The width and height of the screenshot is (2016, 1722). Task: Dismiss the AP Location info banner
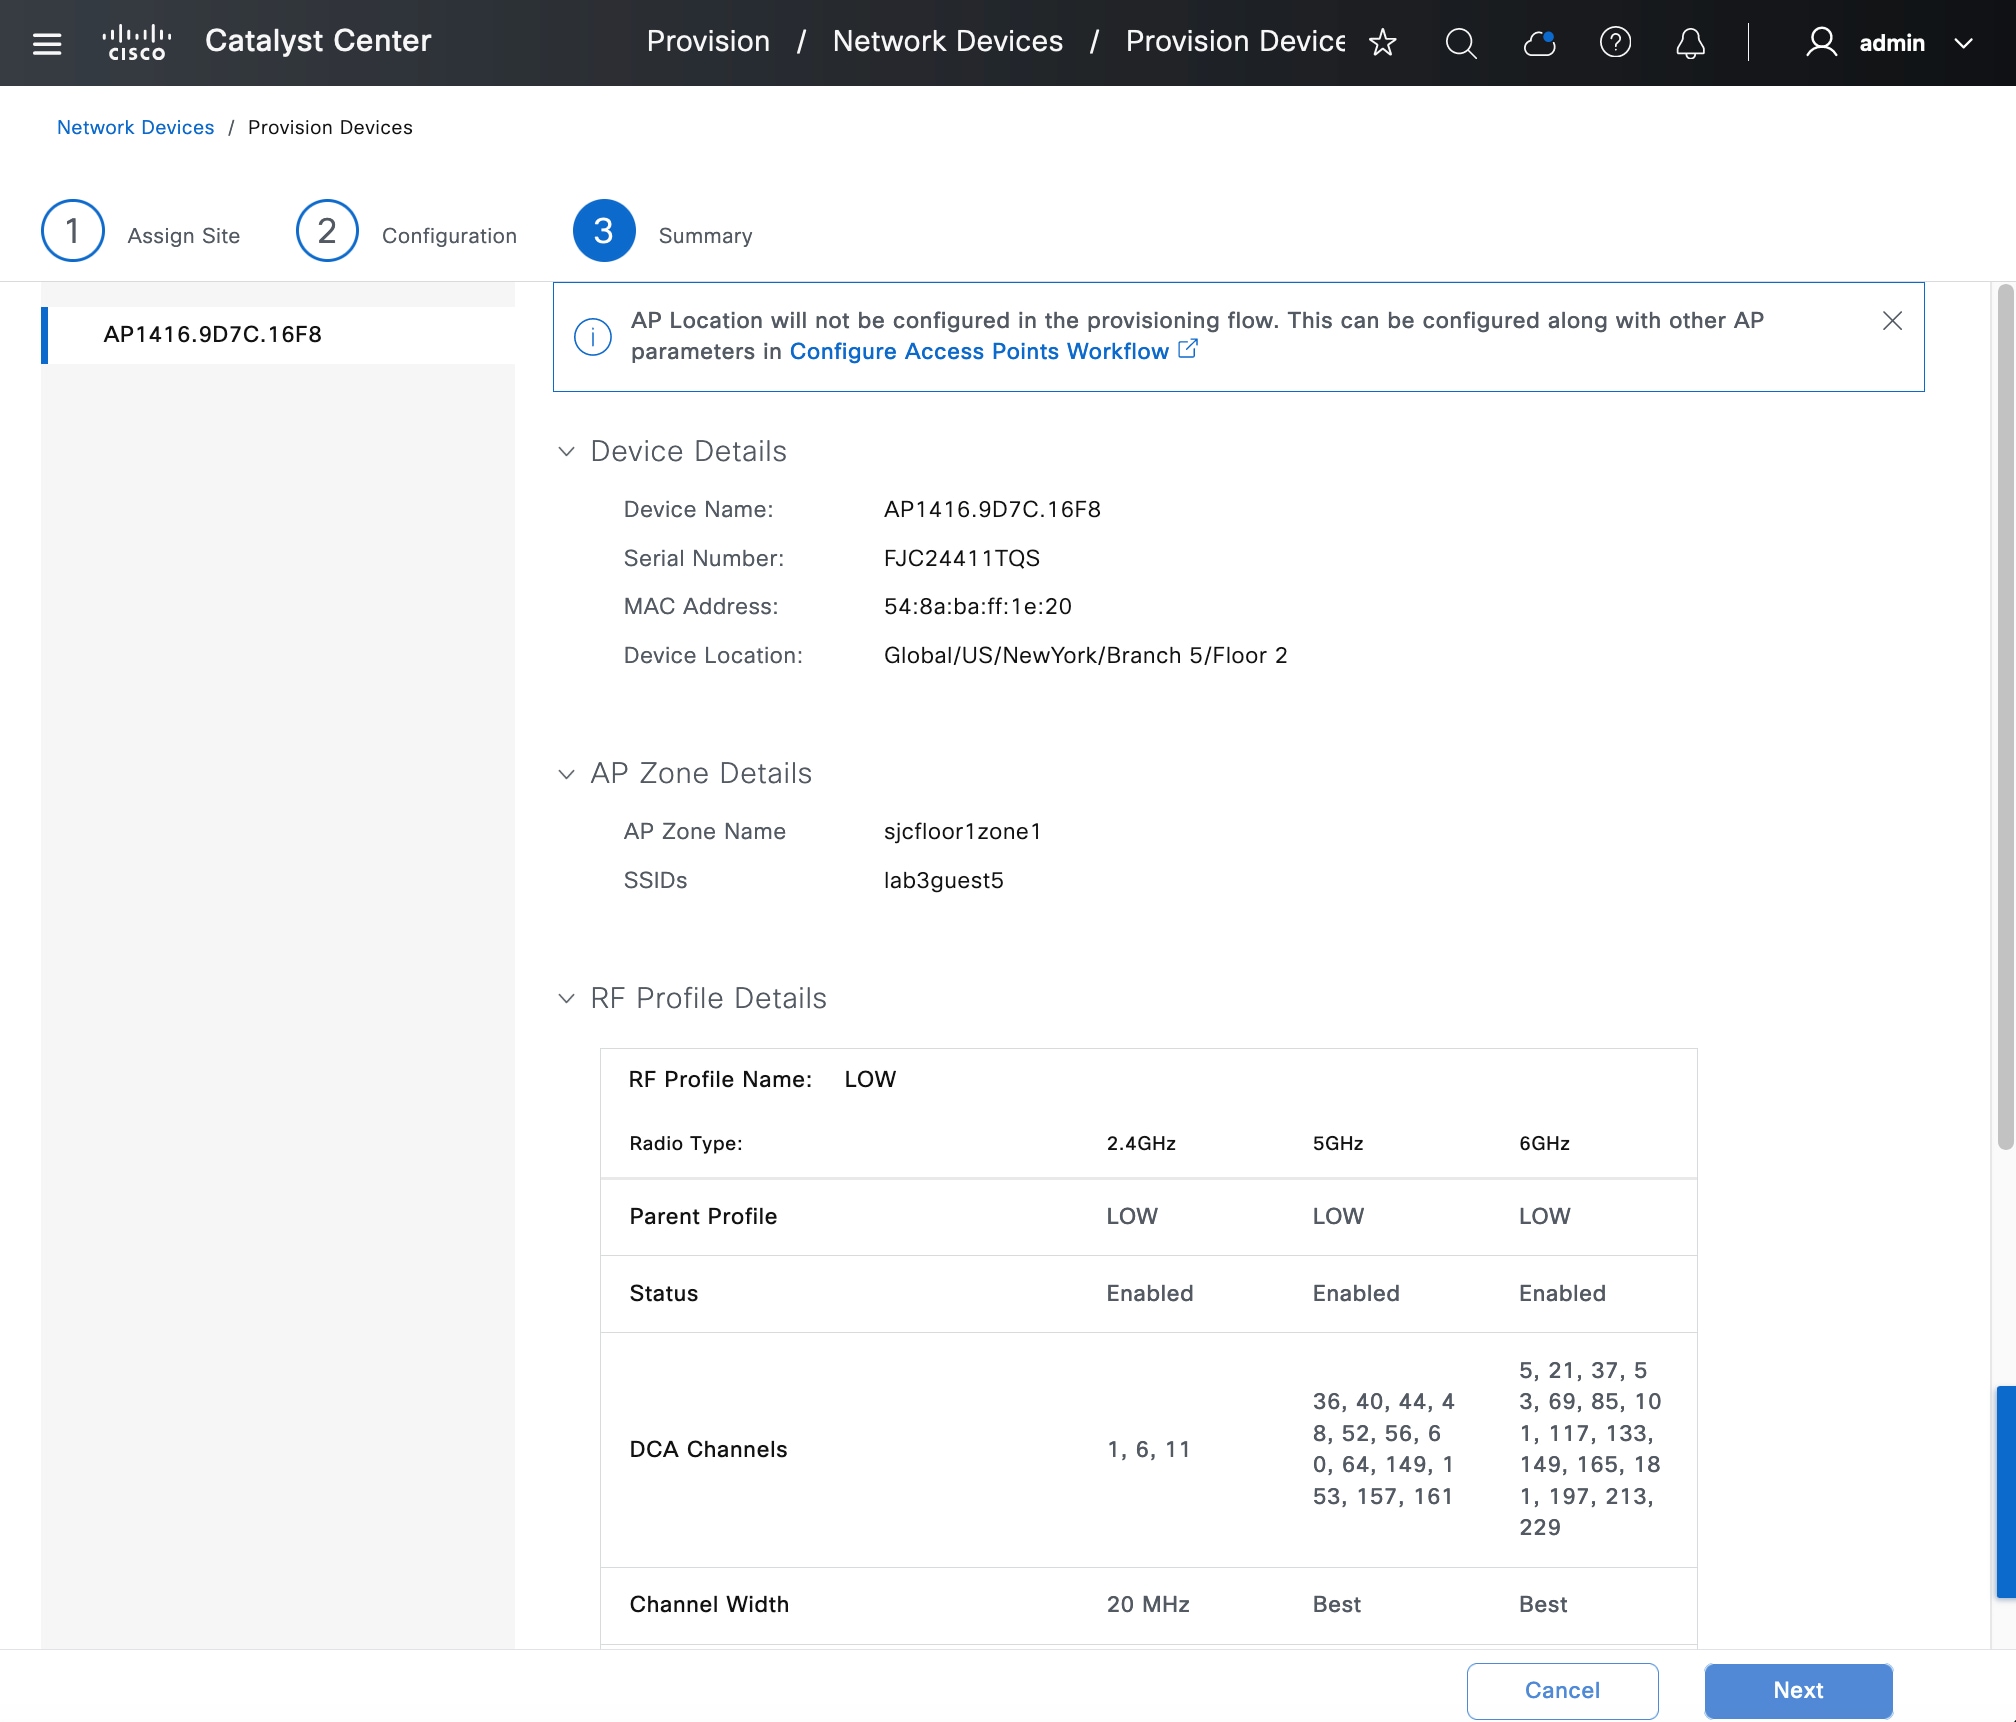pos(1892,321)
